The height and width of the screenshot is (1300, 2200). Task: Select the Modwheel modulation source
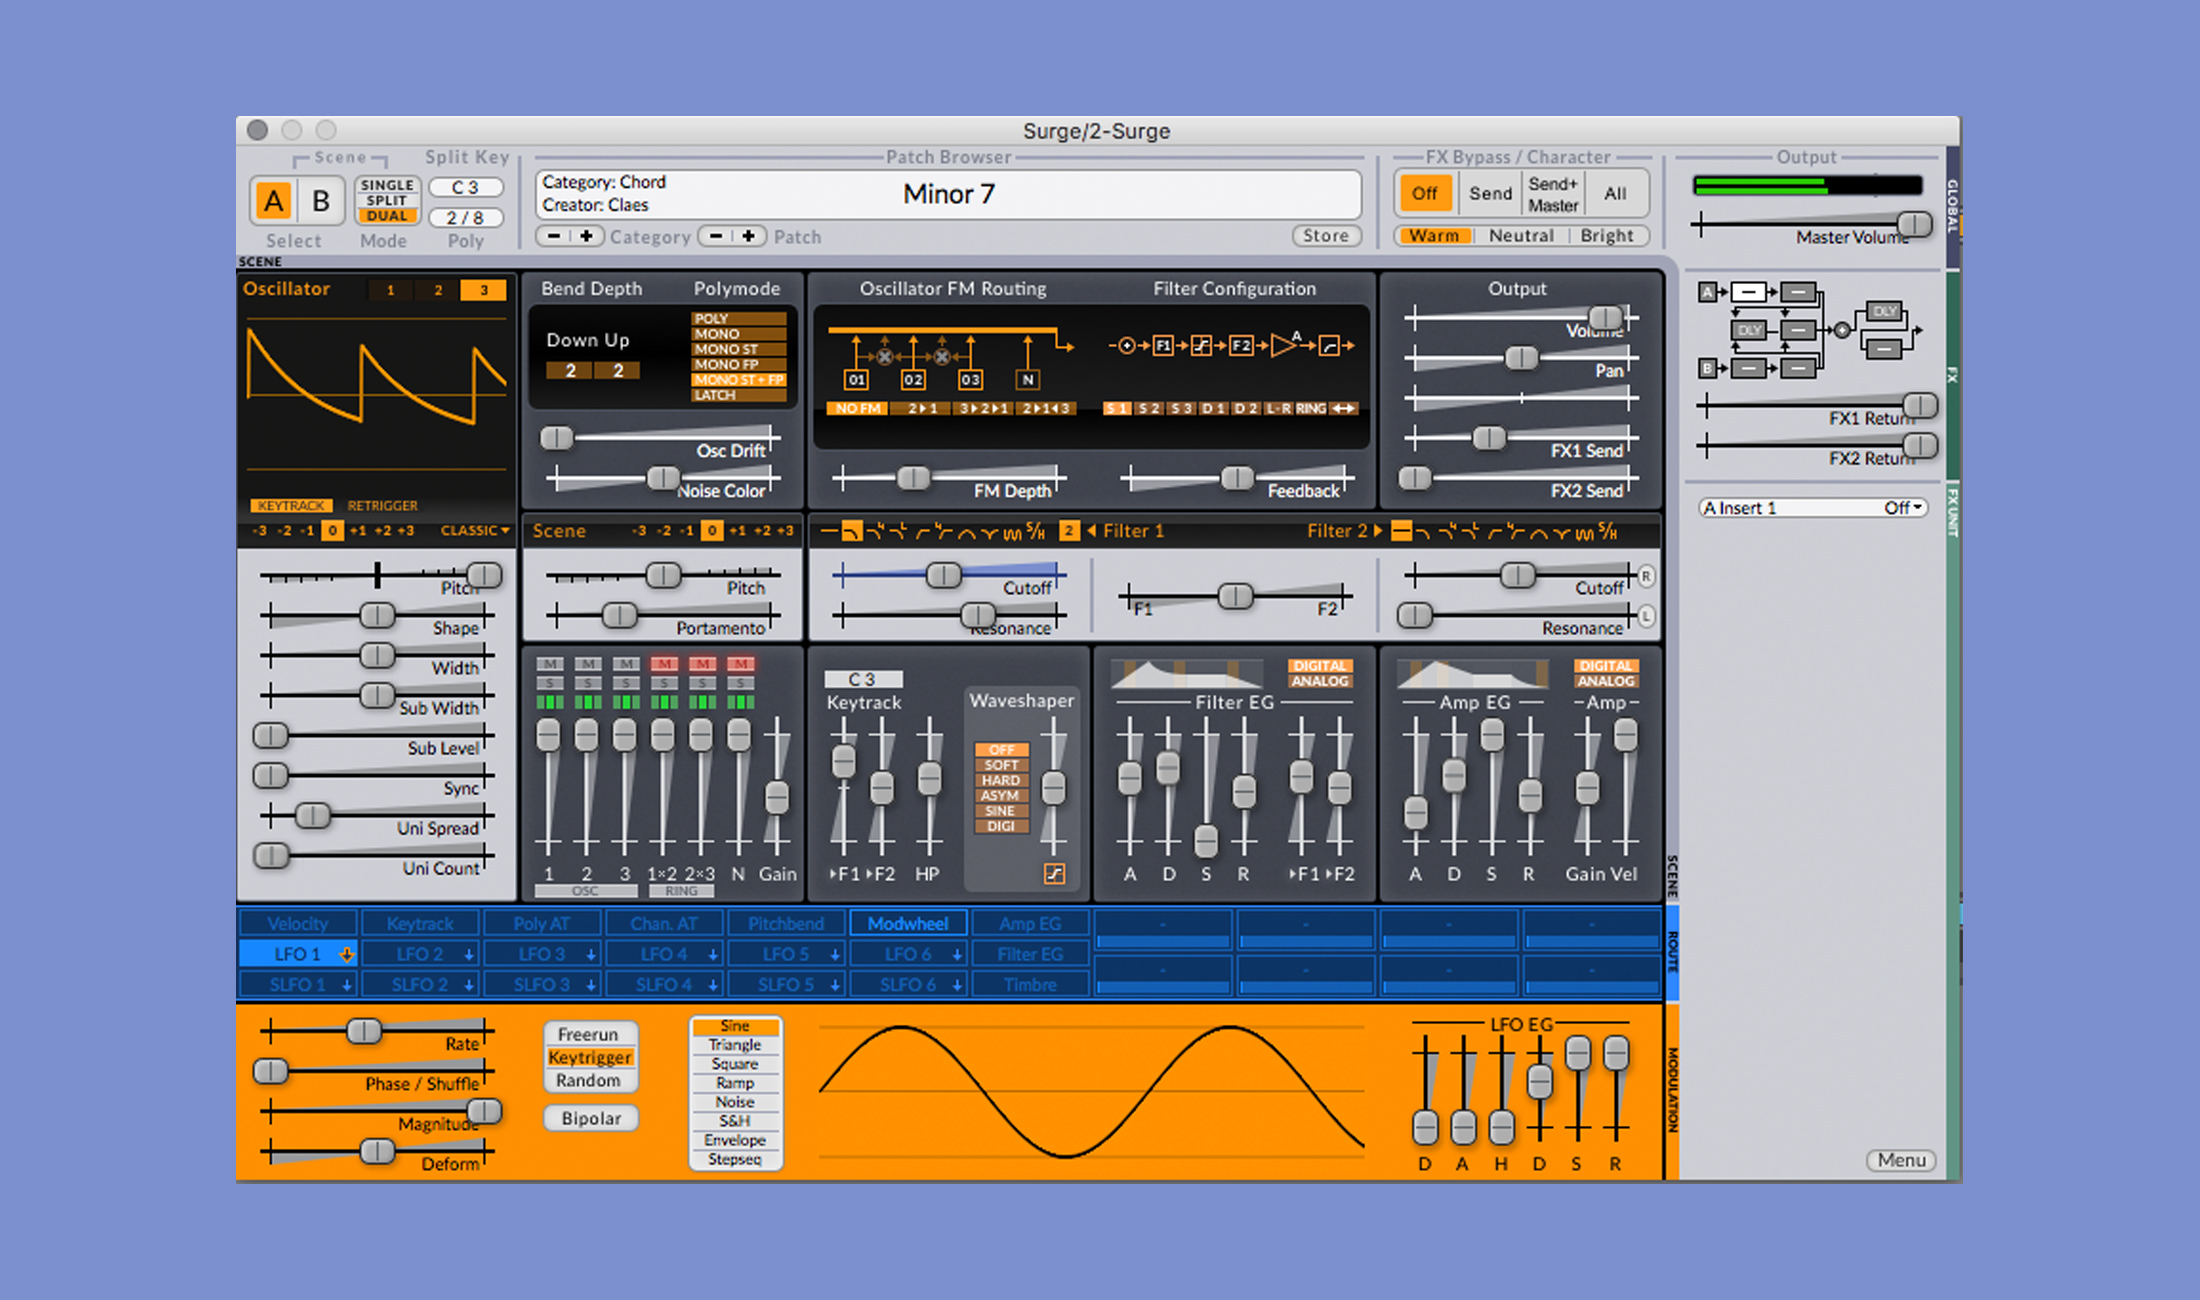(x=907, y=924)
